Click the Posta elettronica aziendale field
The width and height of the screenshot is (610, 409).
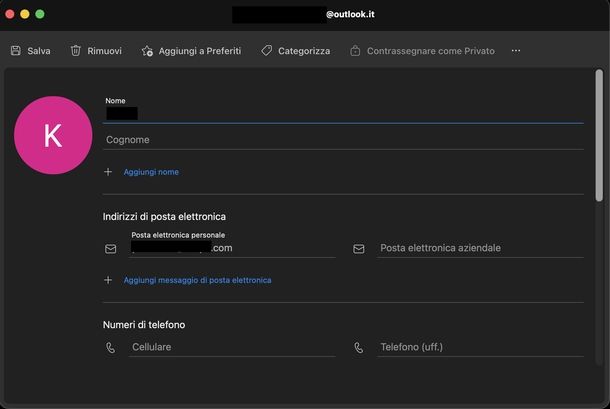tap(480, 248)
